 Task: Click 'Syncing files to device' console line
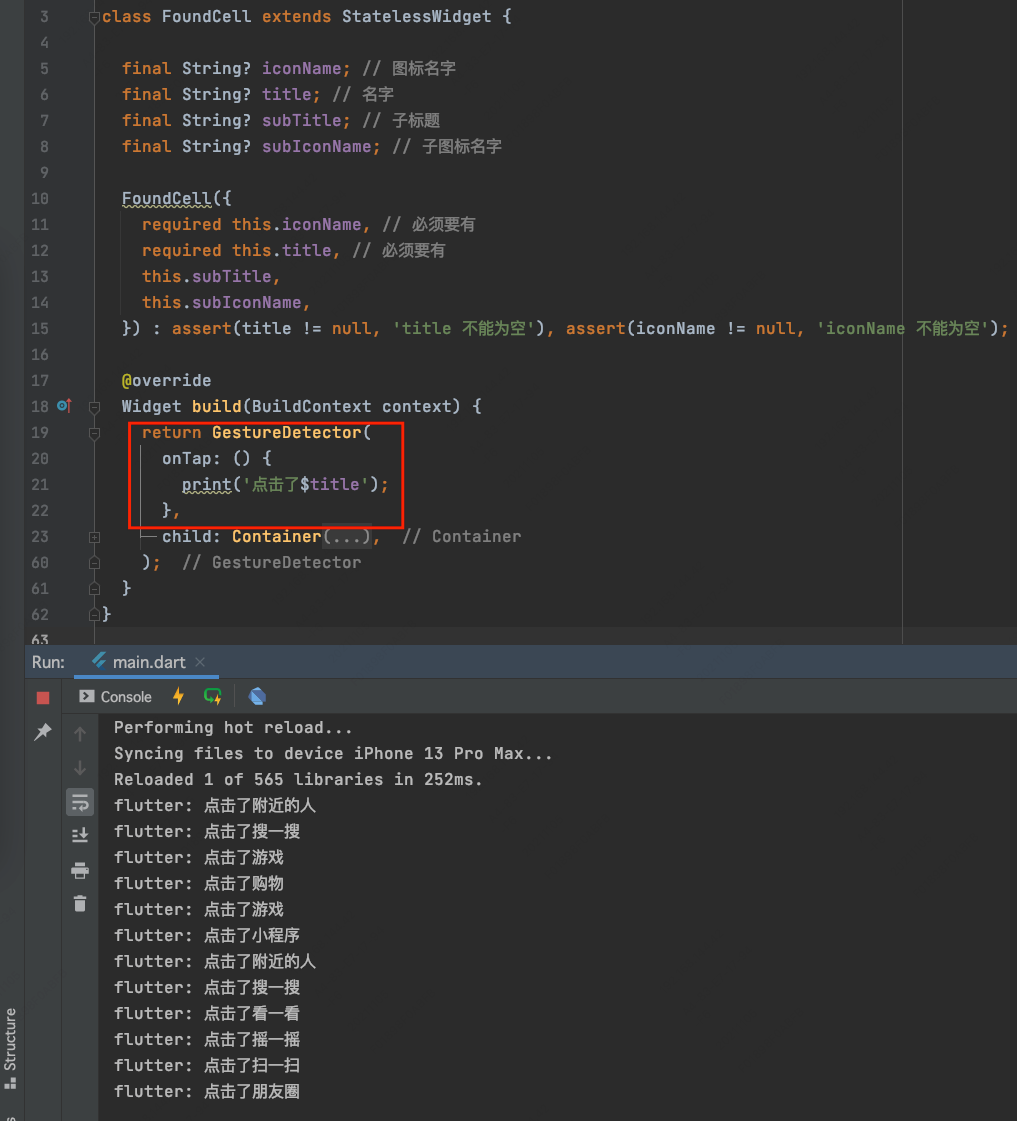333,754
